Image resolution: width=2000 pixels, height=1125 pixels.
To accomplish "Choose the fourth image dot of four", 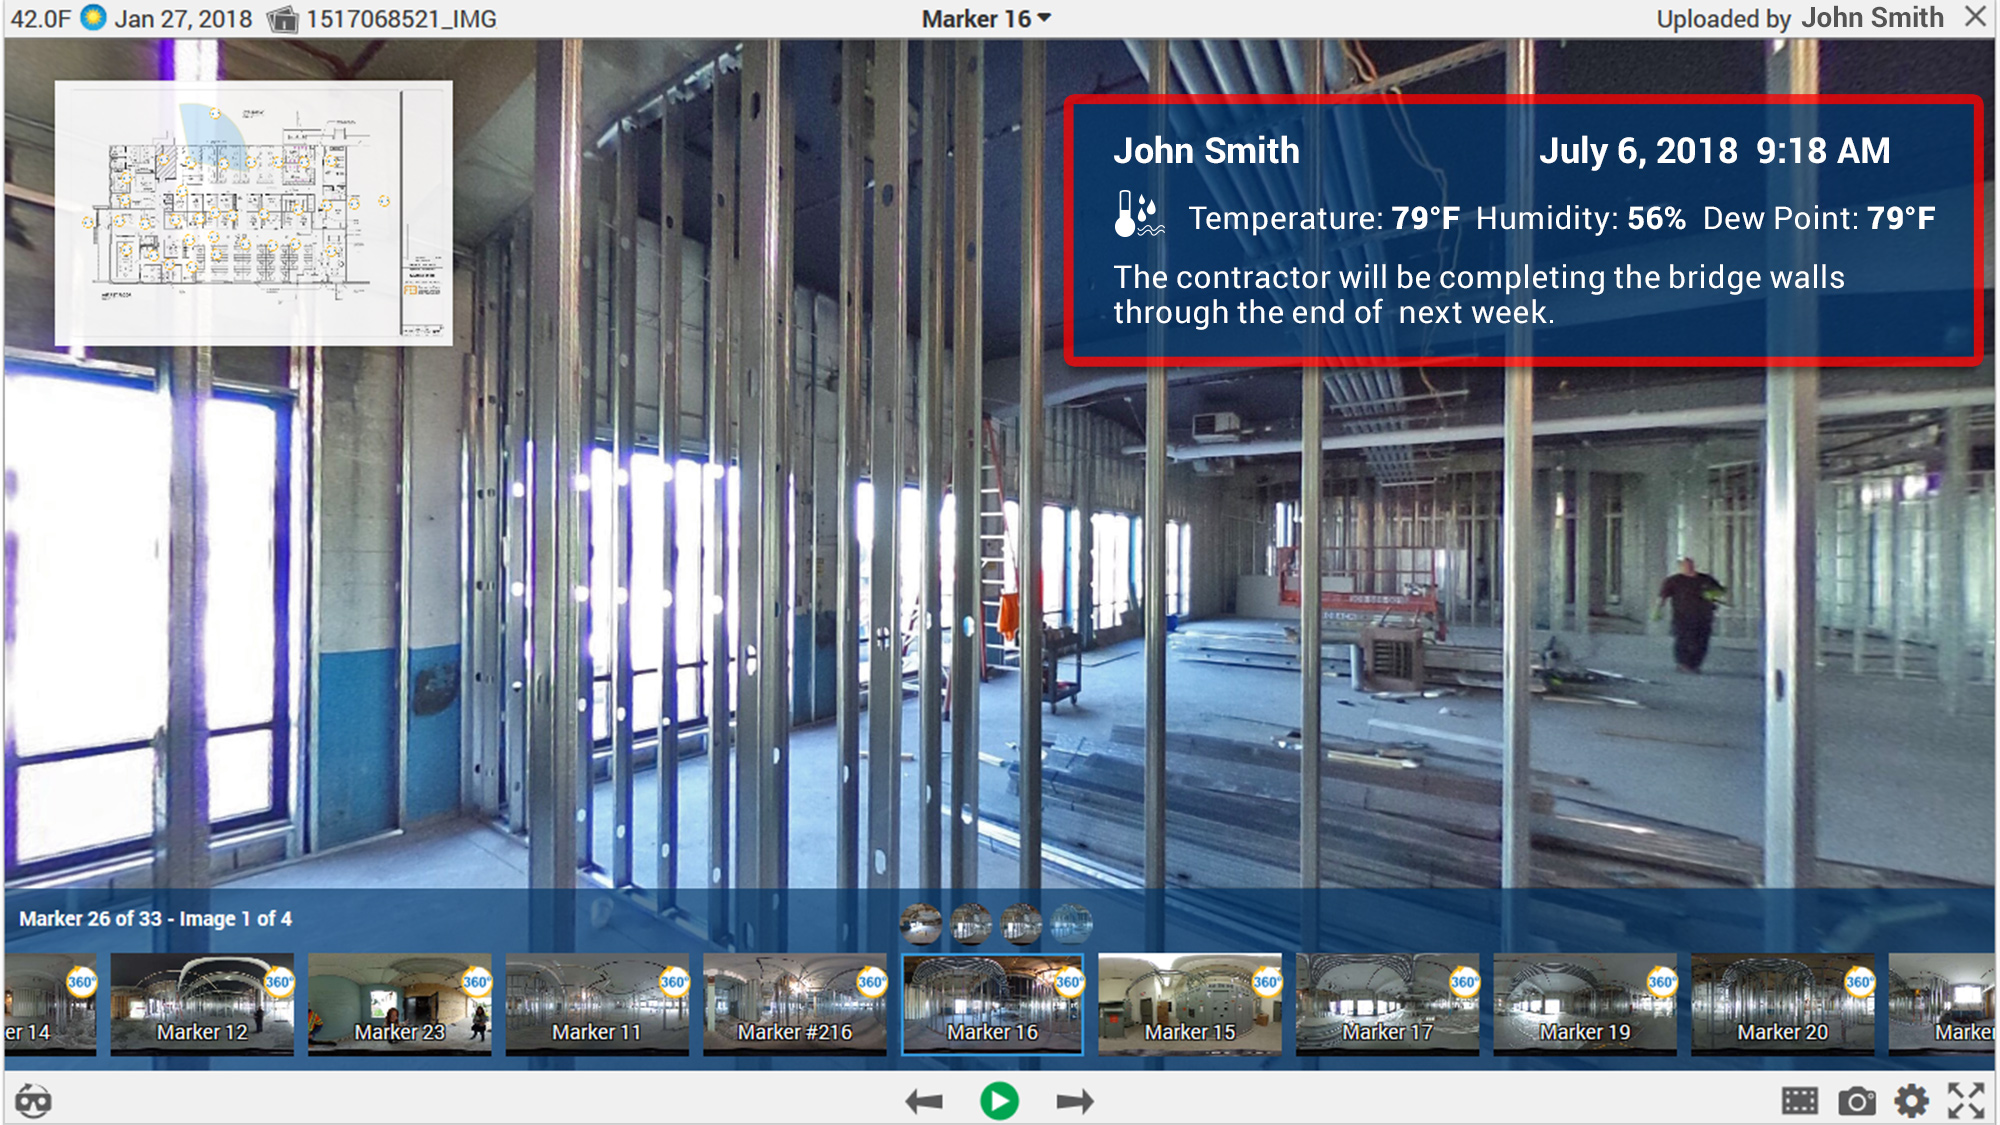I will [x=1071, y=924].
